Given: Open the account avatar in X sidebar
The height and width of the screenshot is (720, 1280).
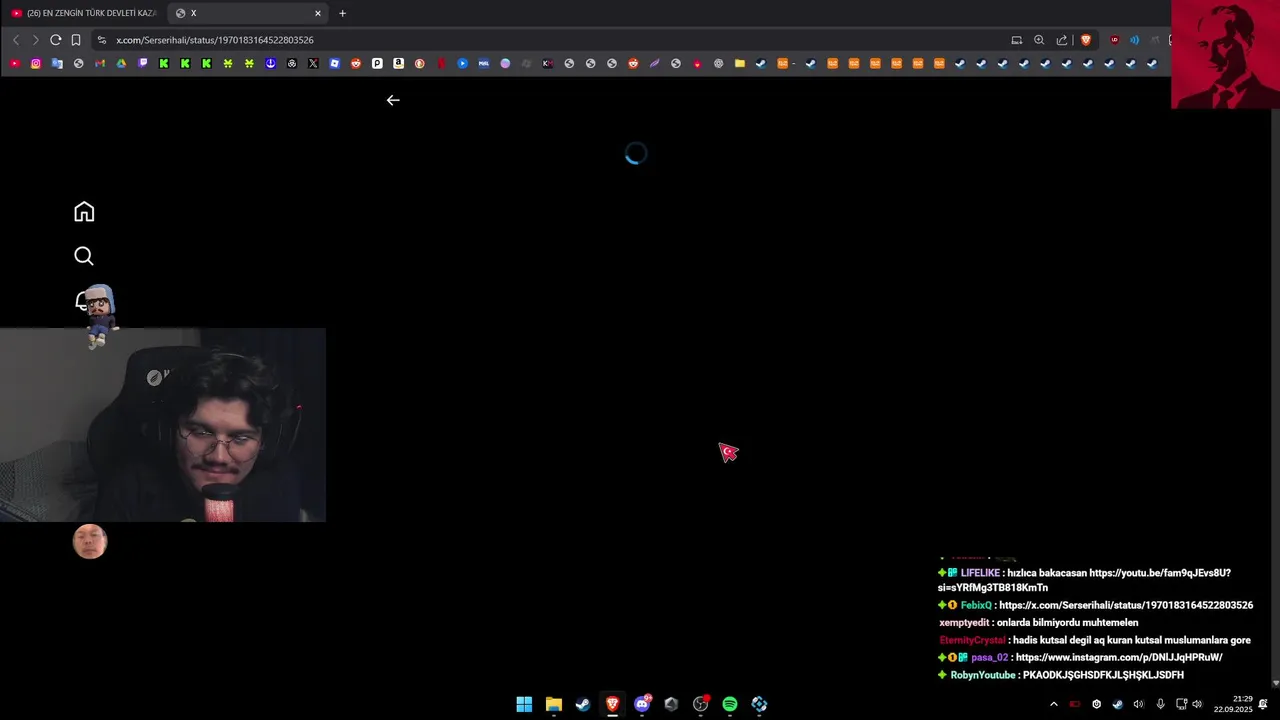Looking at the screenshot, I should (90, 541).
